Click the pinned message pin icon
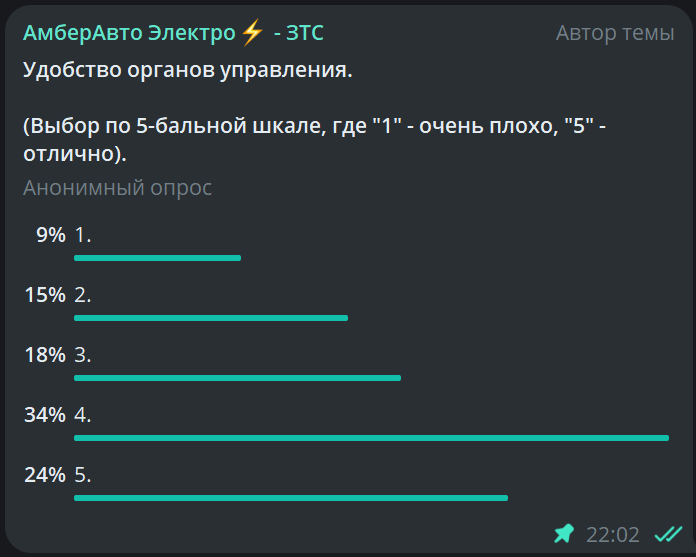Image resolution: width=696 pixels, height=557 pixels. pyautogui.click(x=564, y=533)
